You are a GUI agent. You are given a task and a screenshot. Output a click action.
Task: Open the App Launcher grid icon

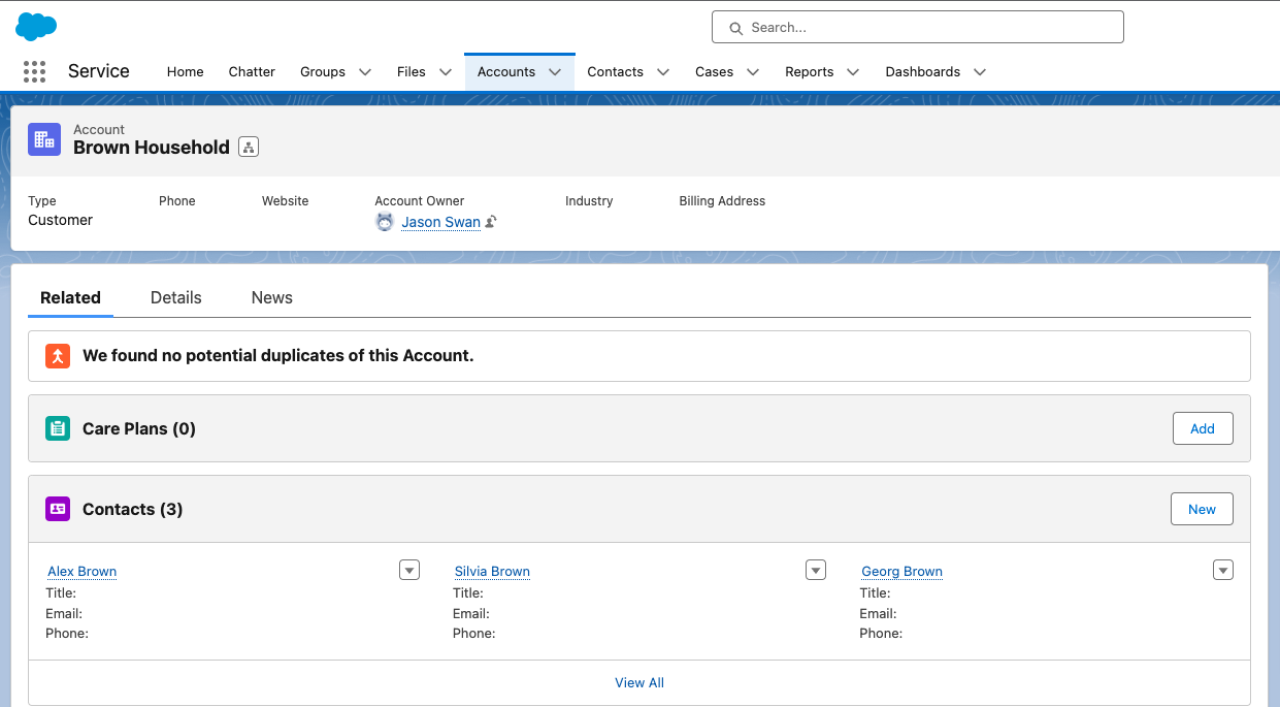[x=34, y=71]
